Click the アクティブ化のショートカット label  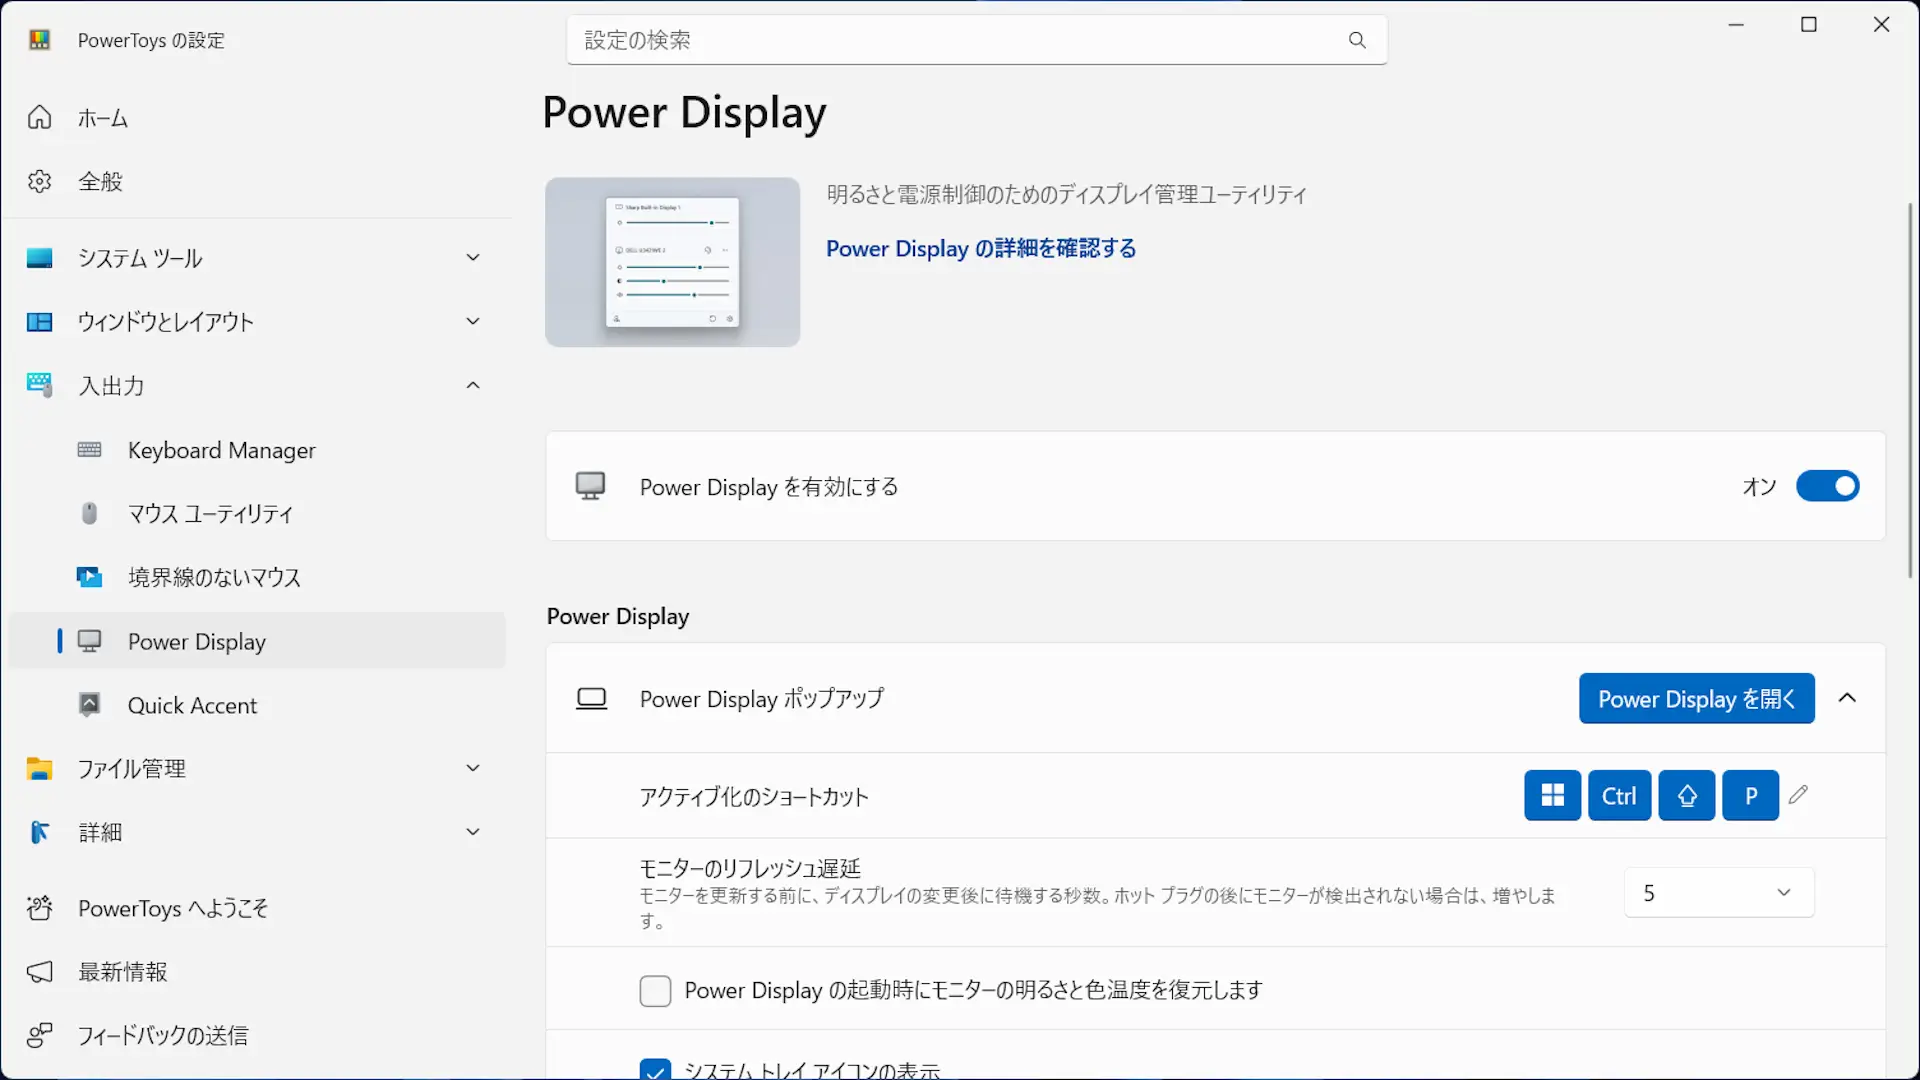point(754,797)
